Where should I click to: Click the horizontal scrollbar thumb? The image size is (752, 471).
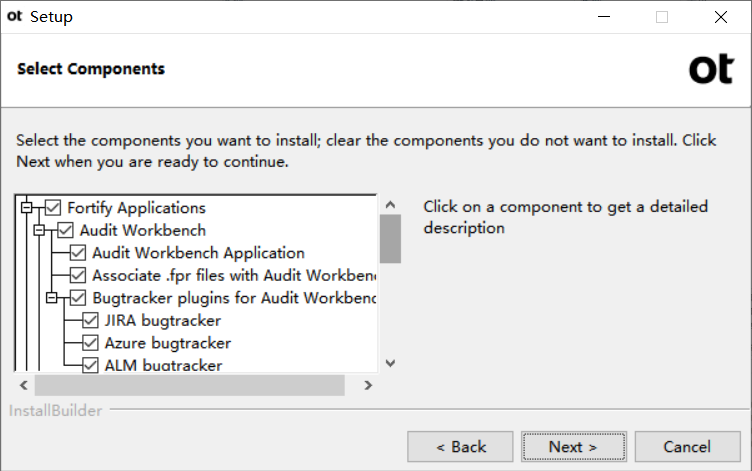coord(189,385)
